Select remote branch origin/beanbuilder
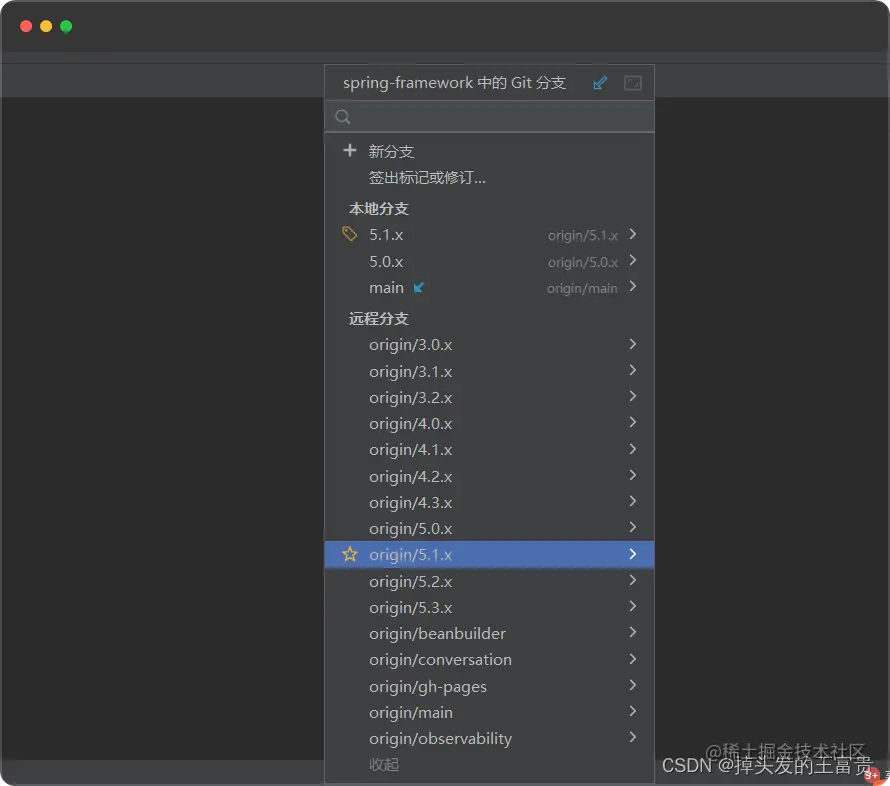The height and width of the screenshot is (786, 890). (x=437, y=634)
